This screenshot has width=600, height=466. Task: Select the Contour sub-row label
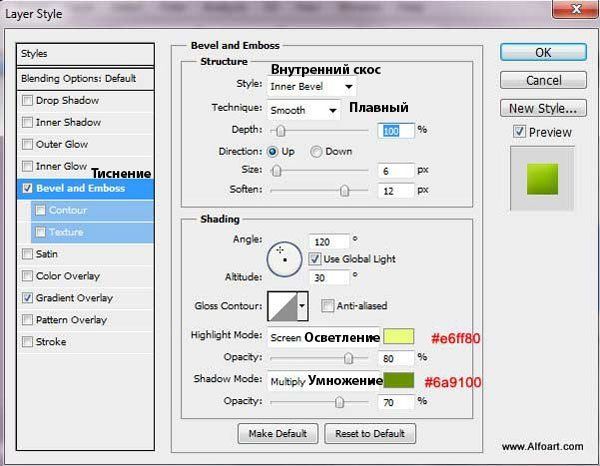(68, 210)
